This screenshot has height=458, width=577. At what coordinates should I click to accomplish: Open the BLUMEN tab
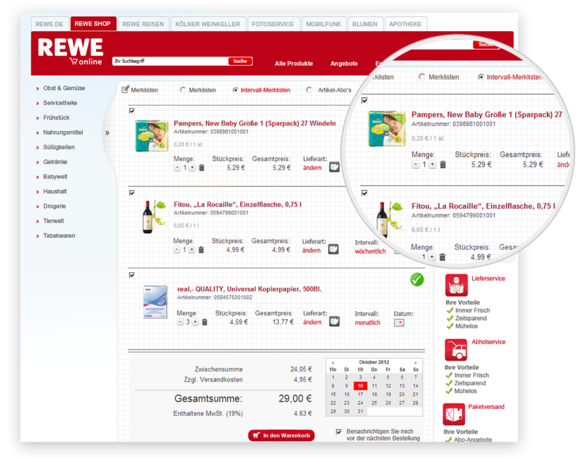pos(365,24)
